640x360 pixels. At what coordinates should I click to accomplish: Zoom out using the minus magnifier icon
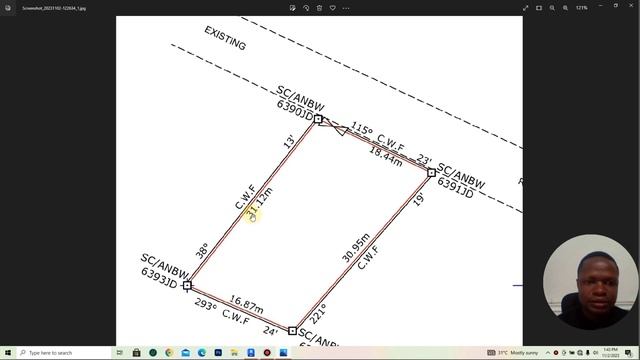point(552,8)
